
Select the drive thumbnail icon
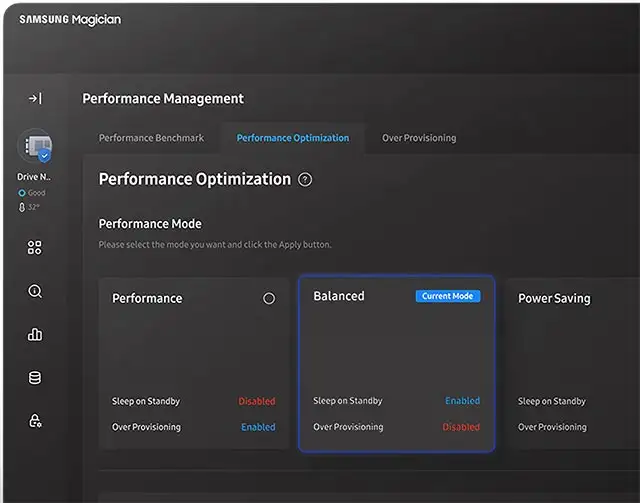pos(35,146)
